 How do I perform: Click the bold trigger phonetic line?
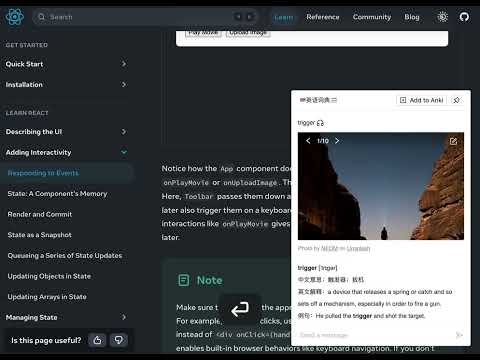[x=317, y=268]
